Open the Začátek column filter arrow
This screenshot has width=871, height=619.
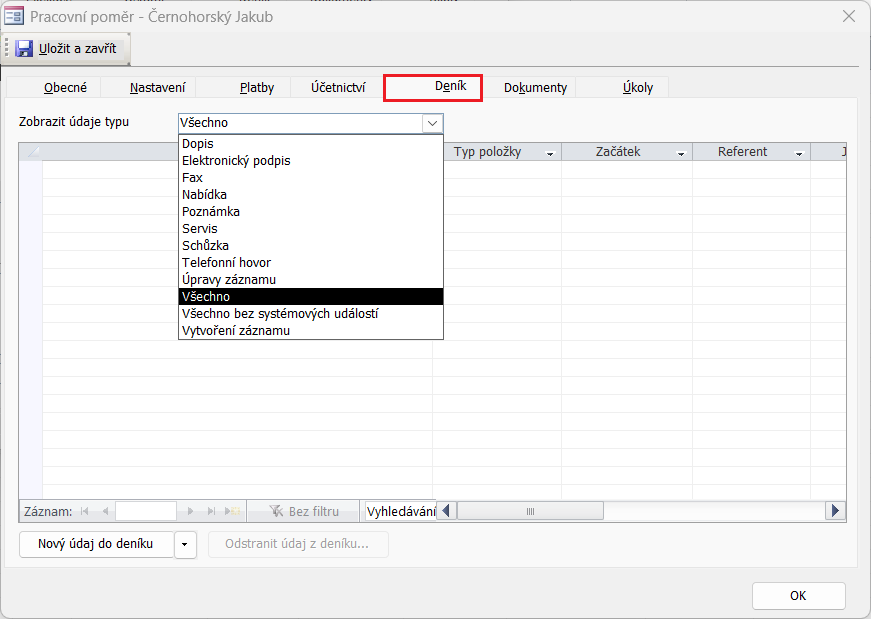(x=680, y=153)
